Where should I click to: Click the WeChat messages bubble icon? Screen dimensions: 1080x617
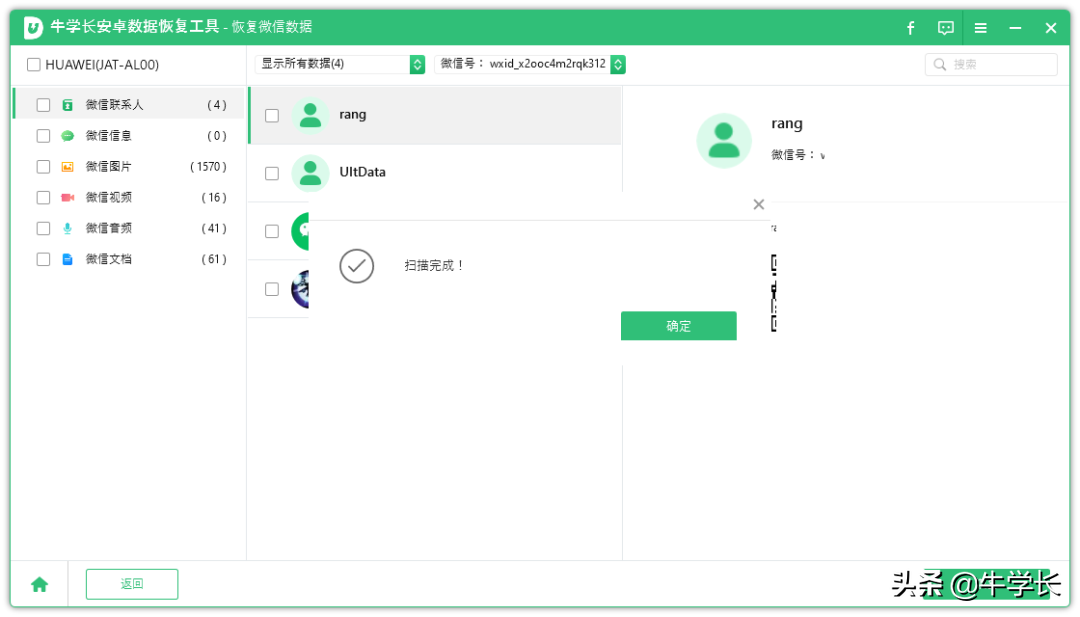(68, 136)
